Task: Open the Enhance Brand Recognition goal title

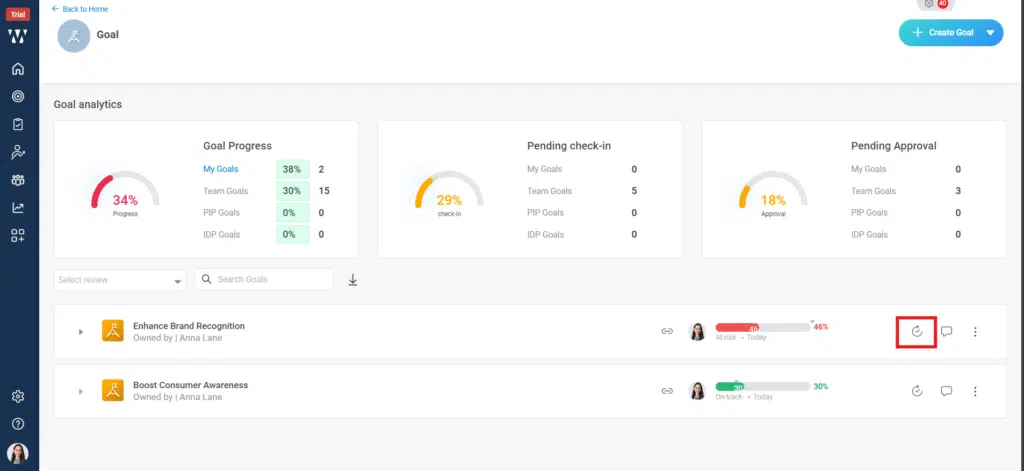Action: coord(189,326)
